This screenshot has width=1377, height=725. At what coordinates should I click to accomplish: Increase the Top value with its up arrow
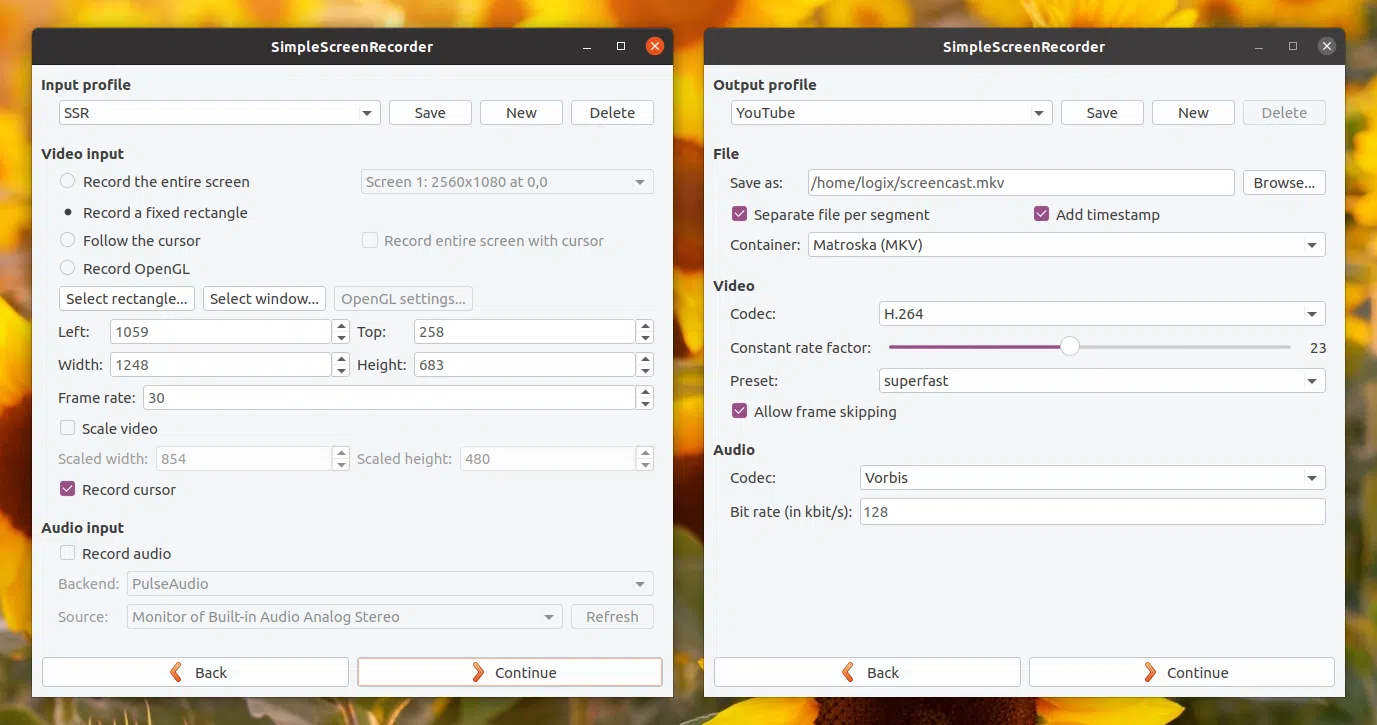pyautogui.click(x=645, y=326)
